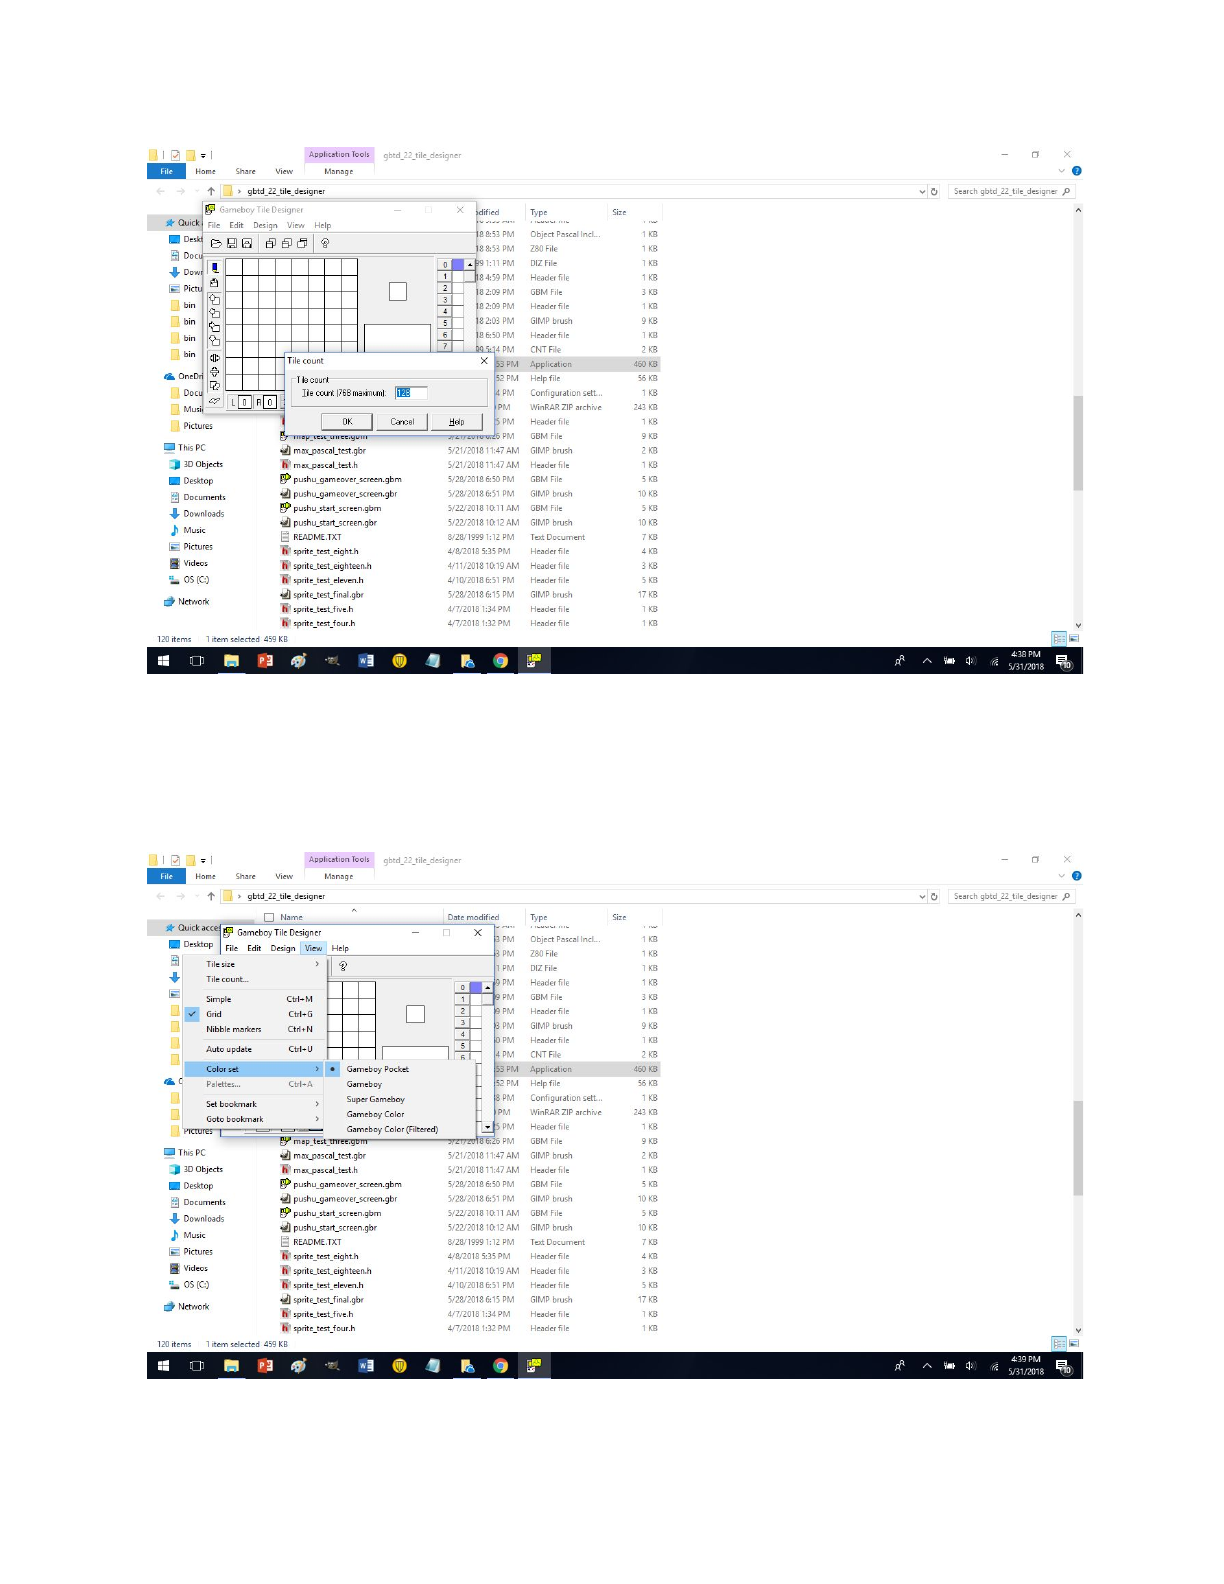This screenshot has height=1584, width=1224.
Task: Click Explorer help icon in the 4:39 PM screenshot
Action: tap(1077, 876)
